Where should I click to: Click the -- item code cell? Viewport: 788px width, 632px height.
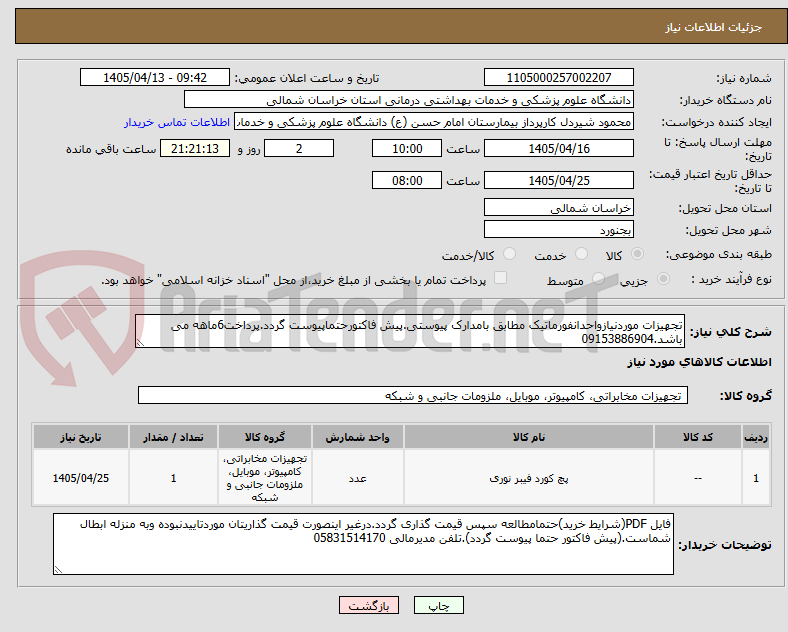click(698, 478)
